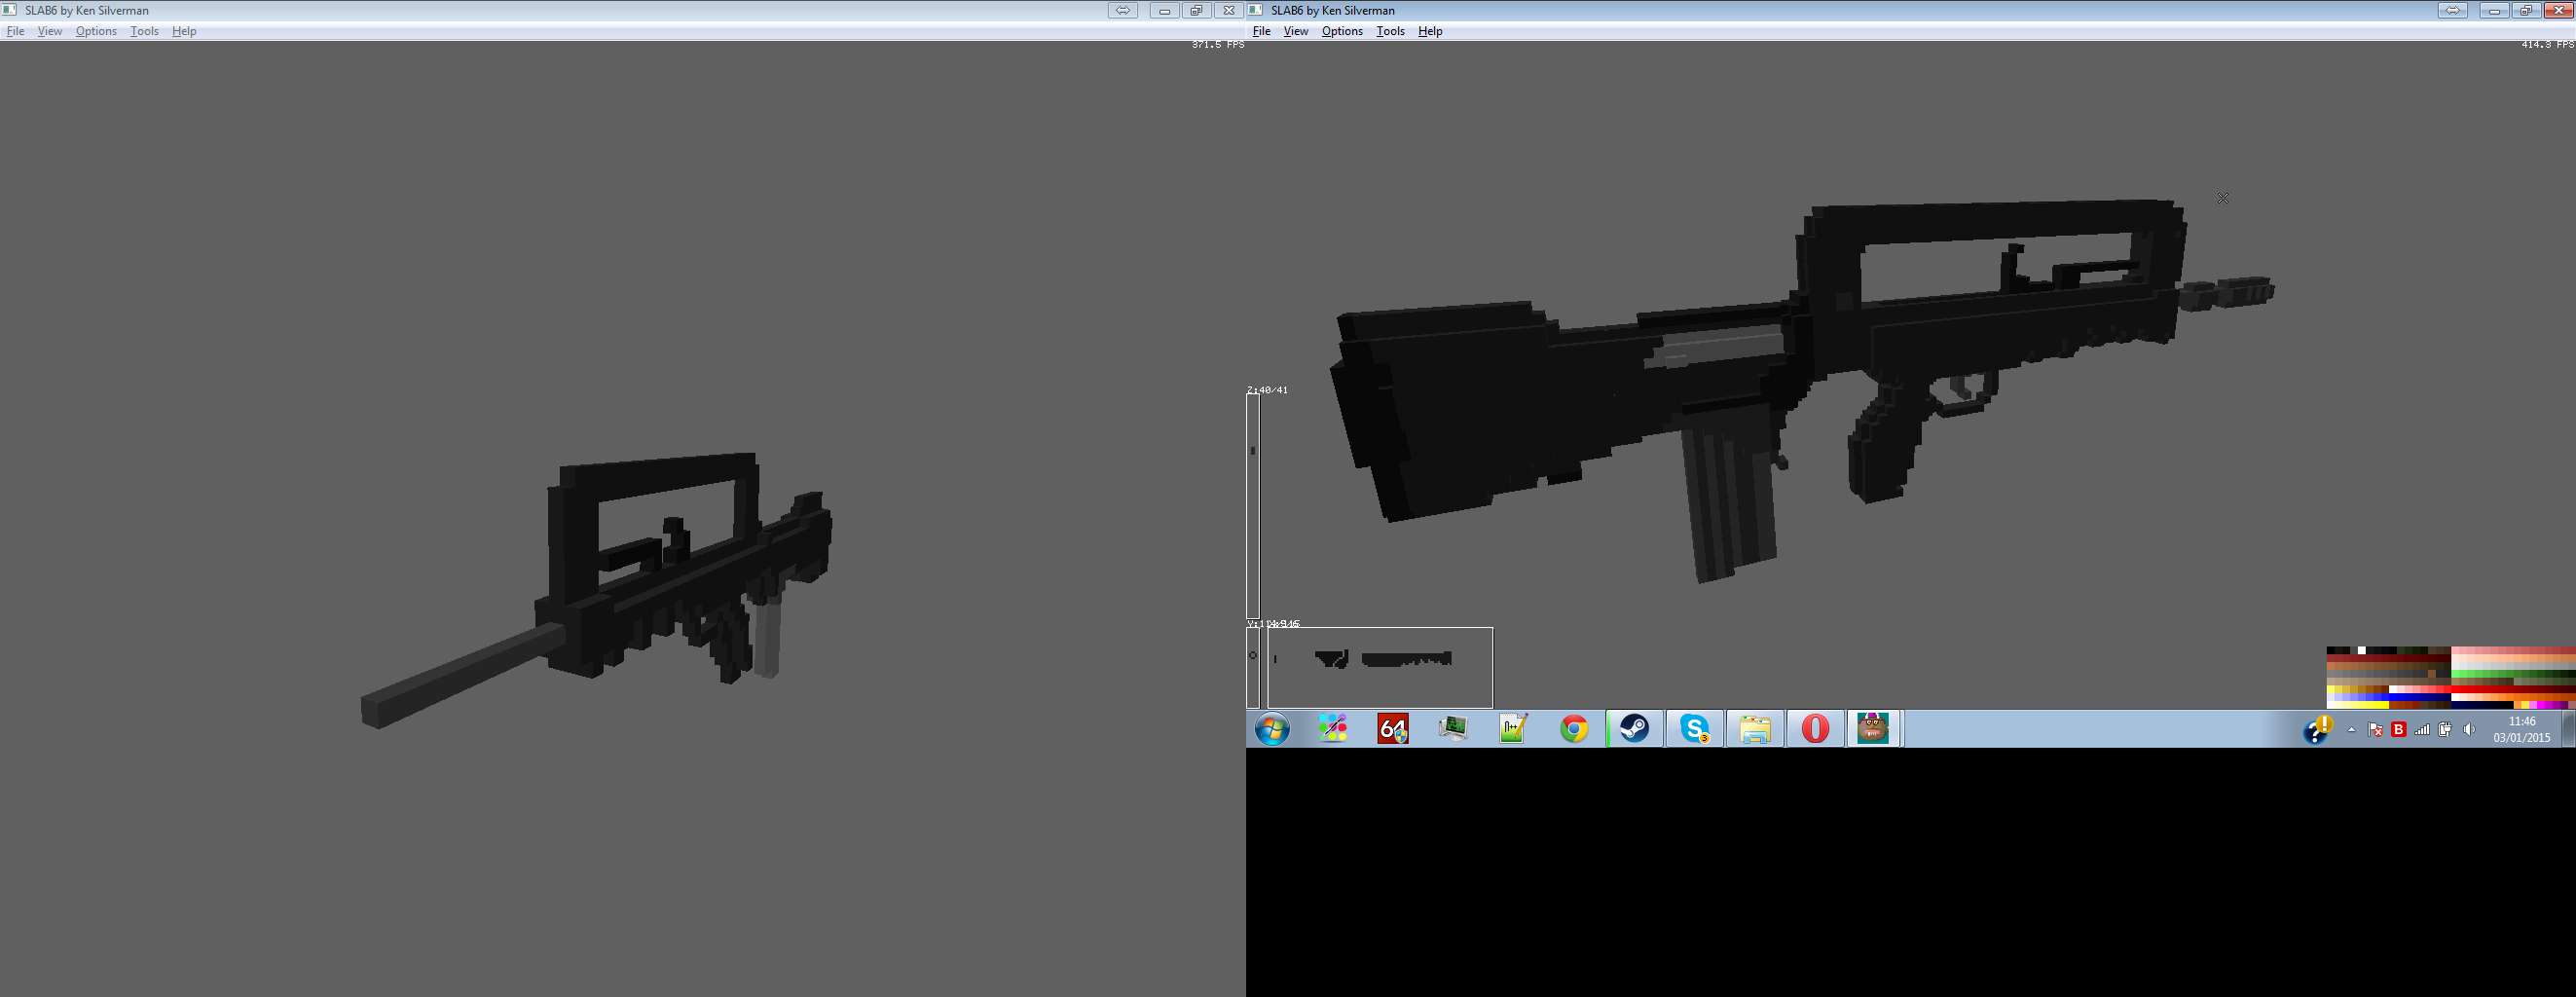The height and width of the screenshot is (997, 2576).
Task: Click the Windows Start orb
Action: click(1272, 729)
